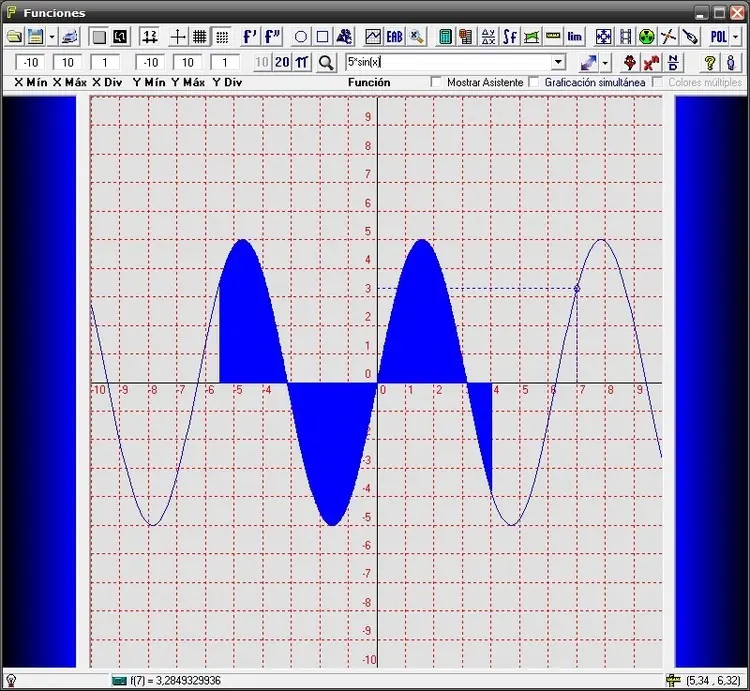
Task: Edit the Y Div input field
Action: point(225,63)
